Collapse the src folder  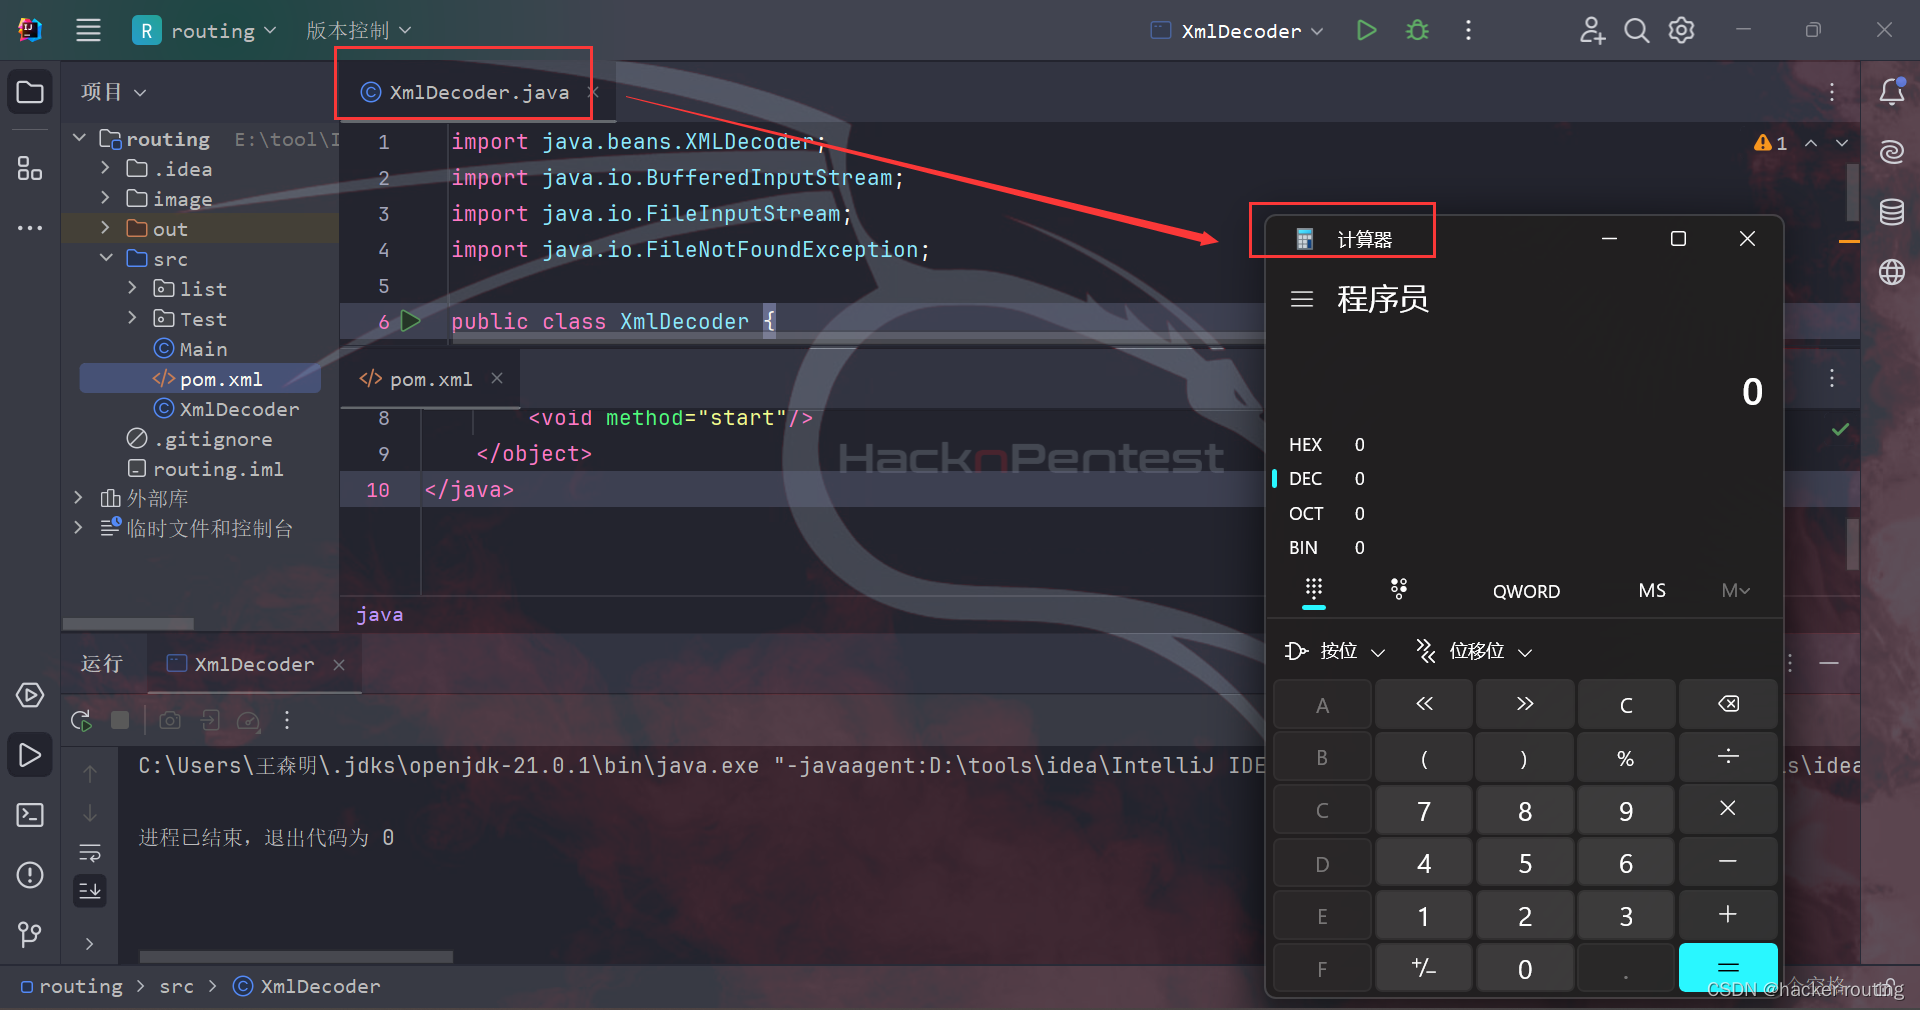105,258
